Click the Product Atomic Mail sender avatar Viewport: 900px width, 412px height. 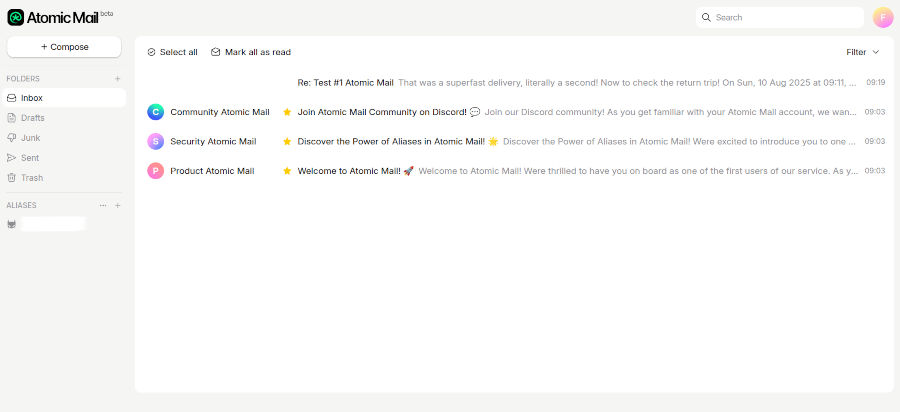pyautogui.click(x=156, y=171)
